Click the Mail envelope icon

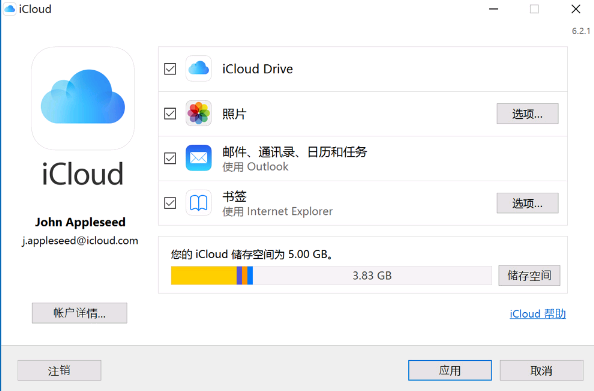tap(199, 158)
